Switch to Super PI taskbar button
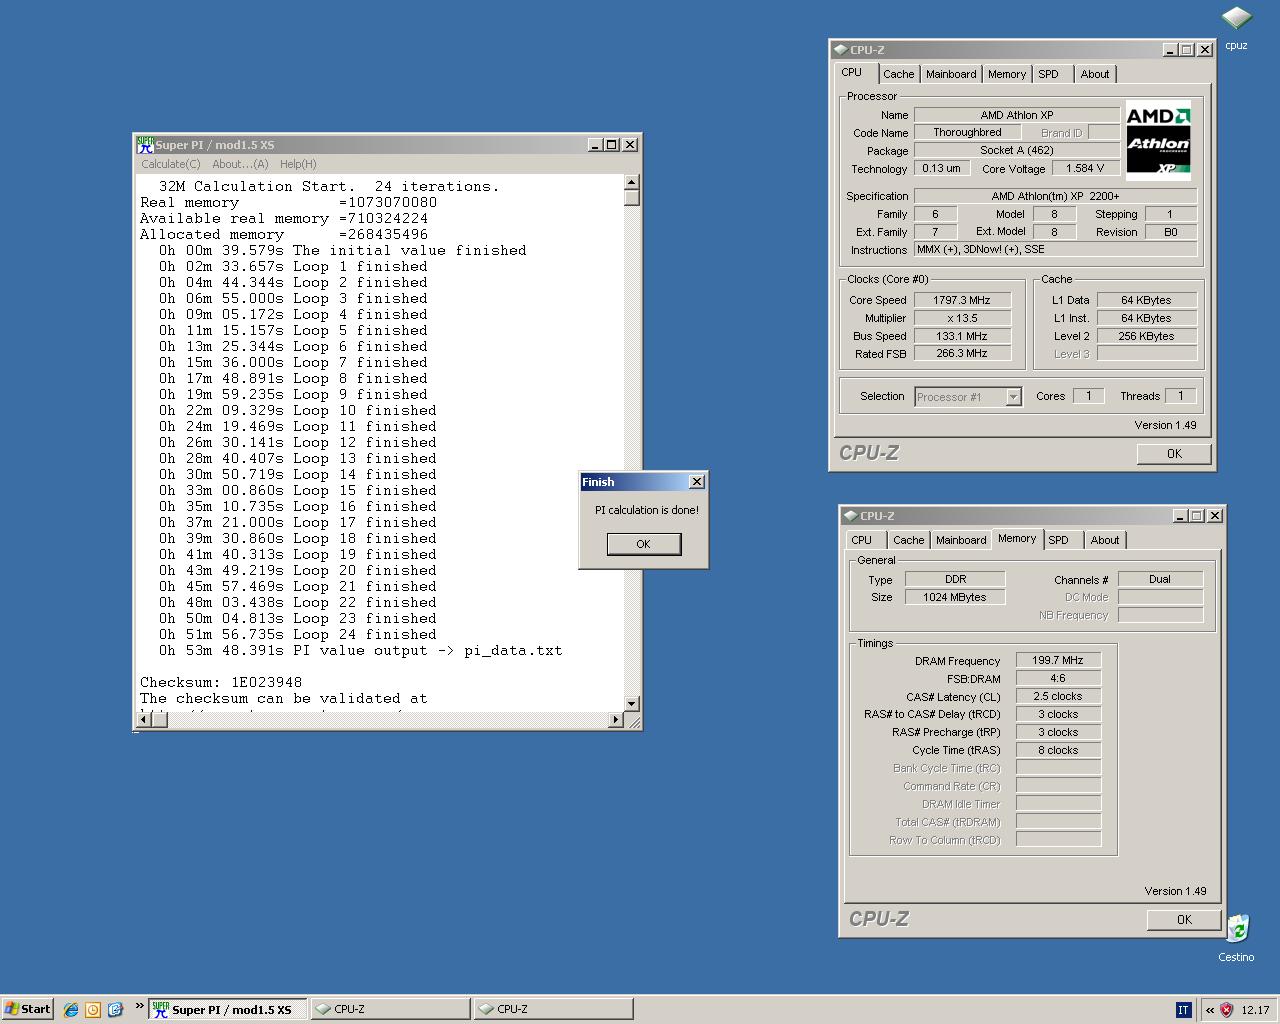This screenshot has height=1024, width=1280. click(x=227, y=1009)
